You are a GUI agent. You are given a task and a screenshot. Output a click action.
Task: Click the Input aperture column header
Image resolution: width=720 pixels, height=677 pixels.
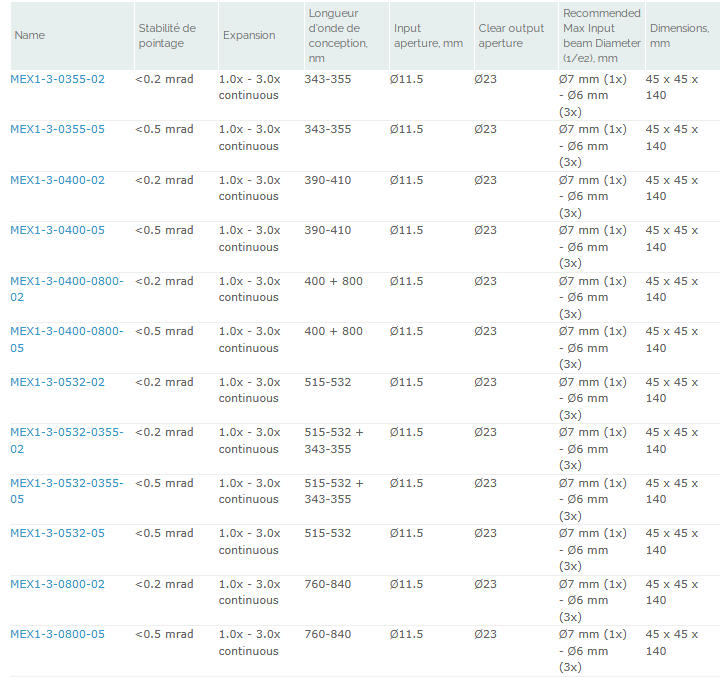point(428,36)
